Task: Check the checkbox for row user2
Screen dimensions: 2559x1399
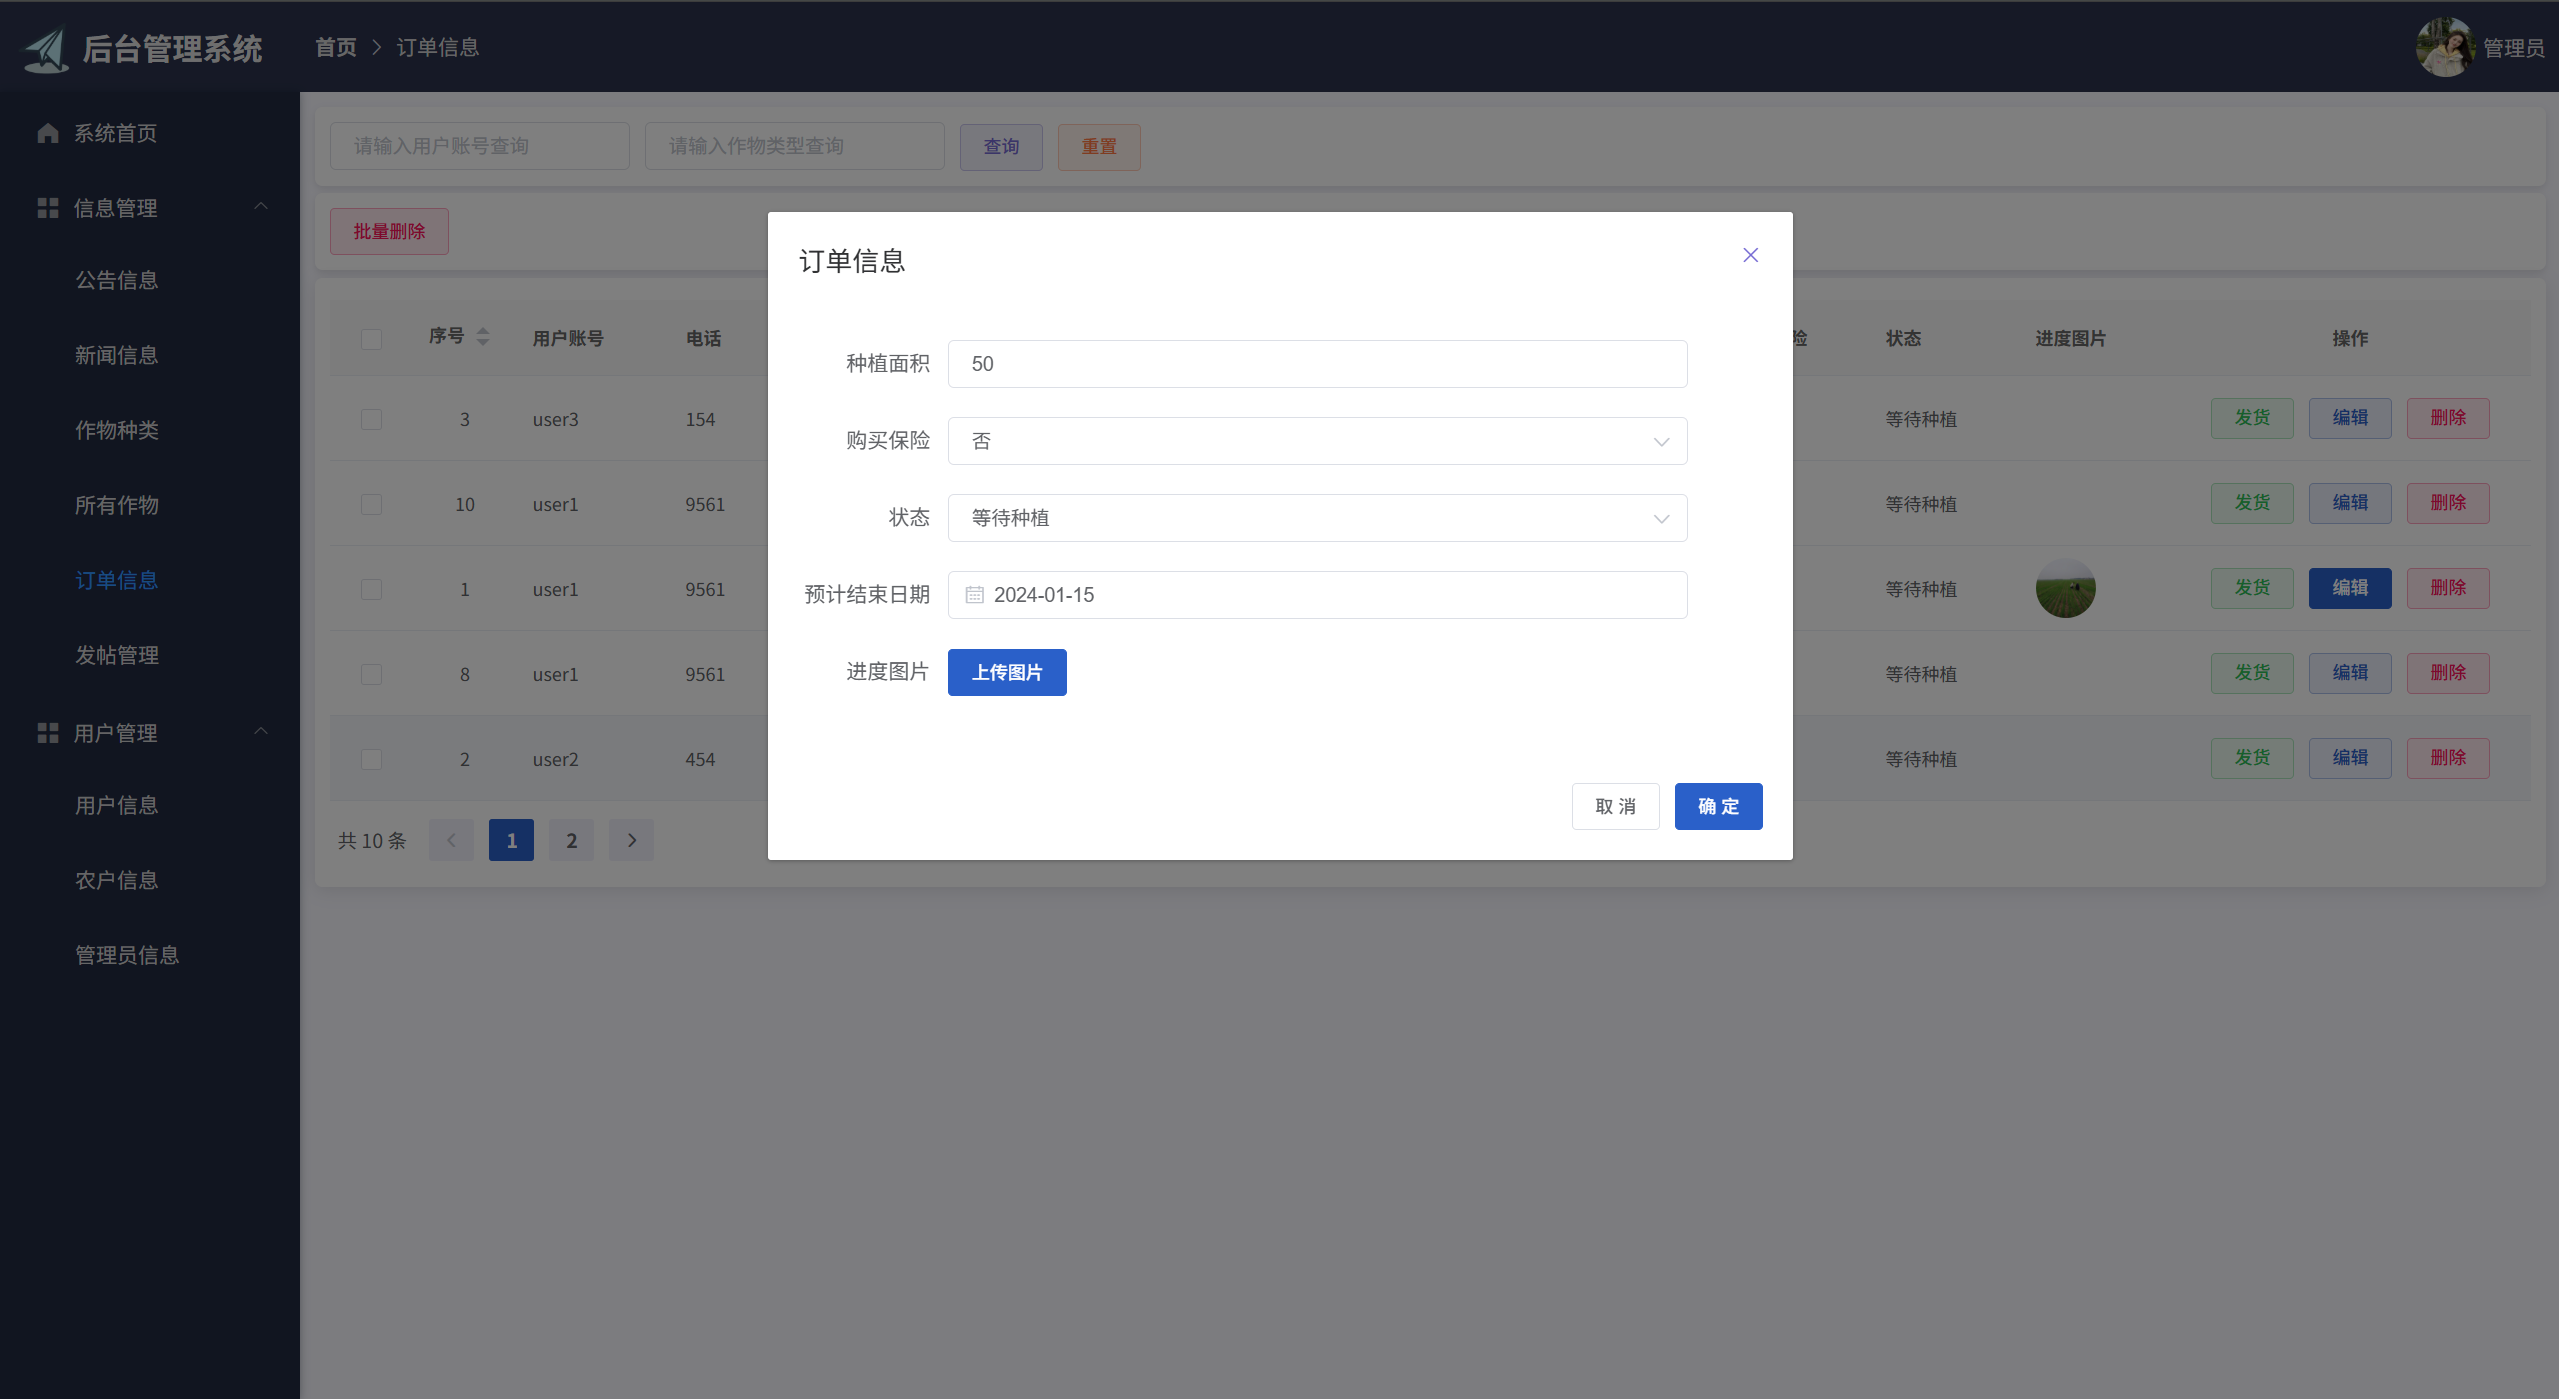Action: point(371,759)
